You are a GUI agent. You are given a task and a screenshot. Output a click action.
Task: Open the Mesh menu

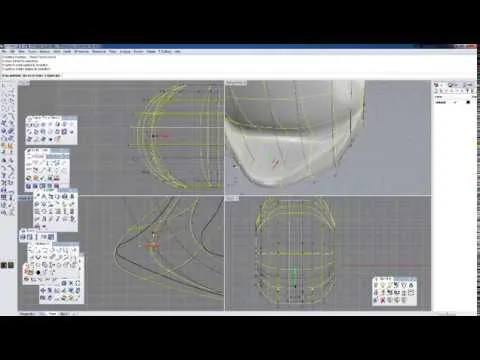pos(67,51)
